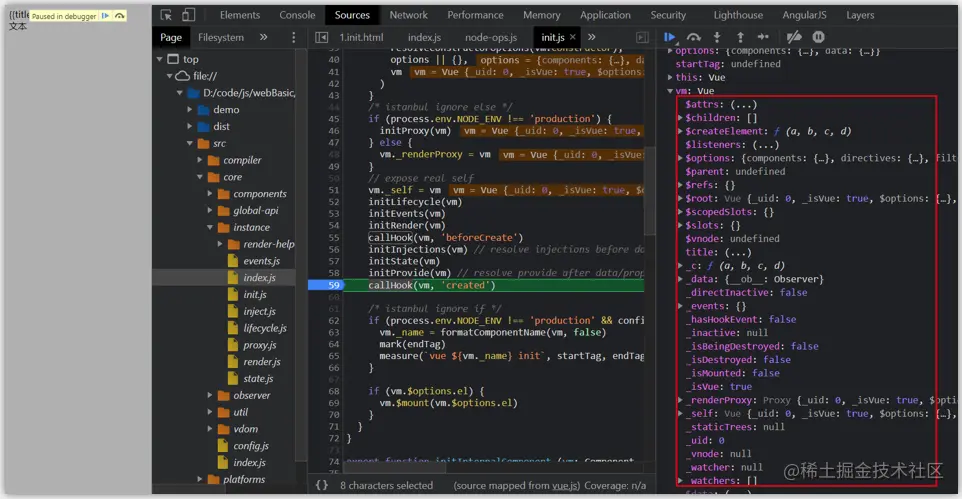Collapse the vm: Vue scope variable

coord(670,91)
